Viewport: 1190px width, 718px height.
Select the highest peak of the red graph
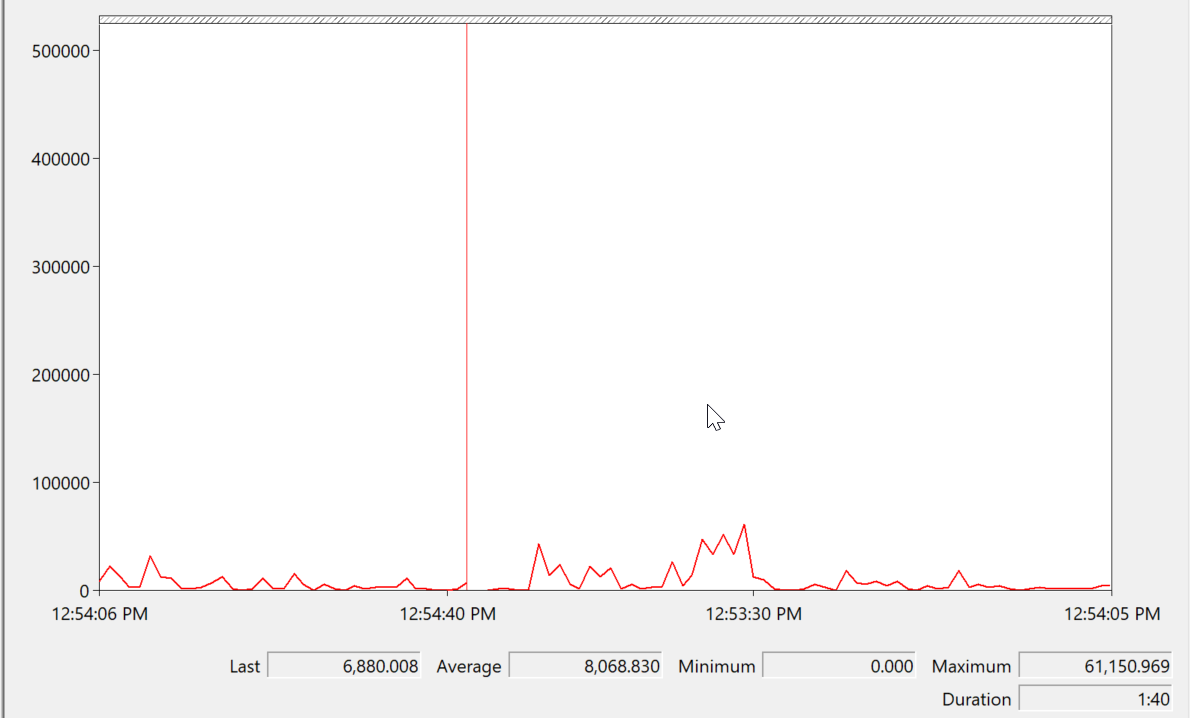pos(742,524)
